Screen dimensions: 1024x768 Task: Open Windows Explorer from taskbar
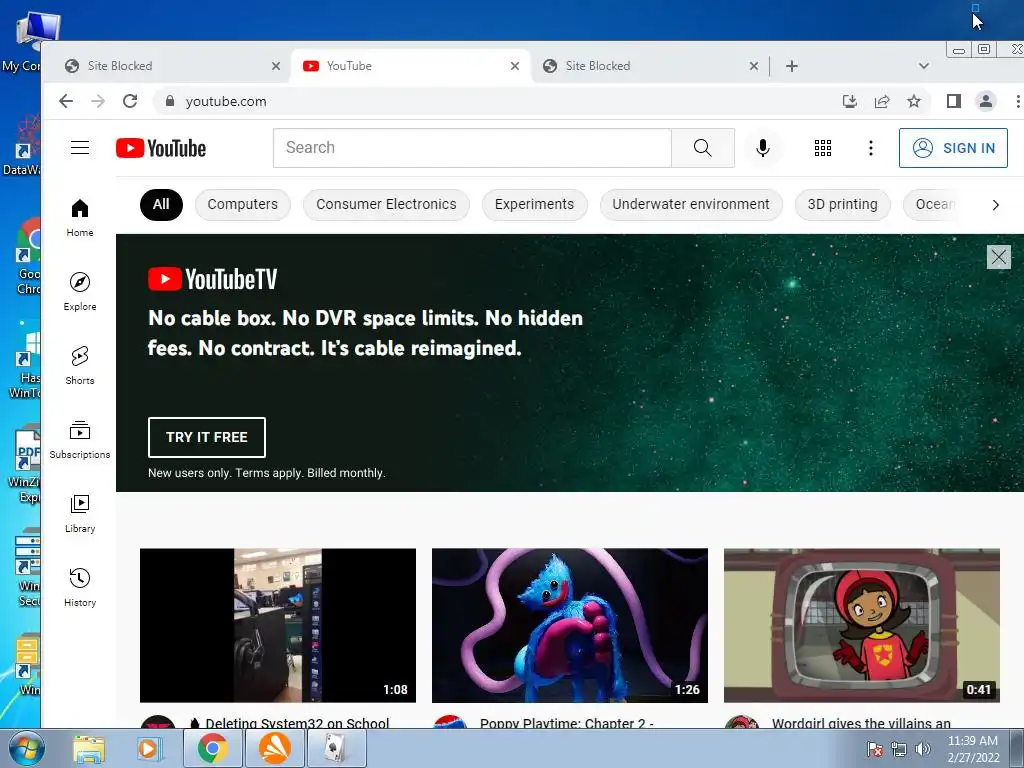[88, 748]
